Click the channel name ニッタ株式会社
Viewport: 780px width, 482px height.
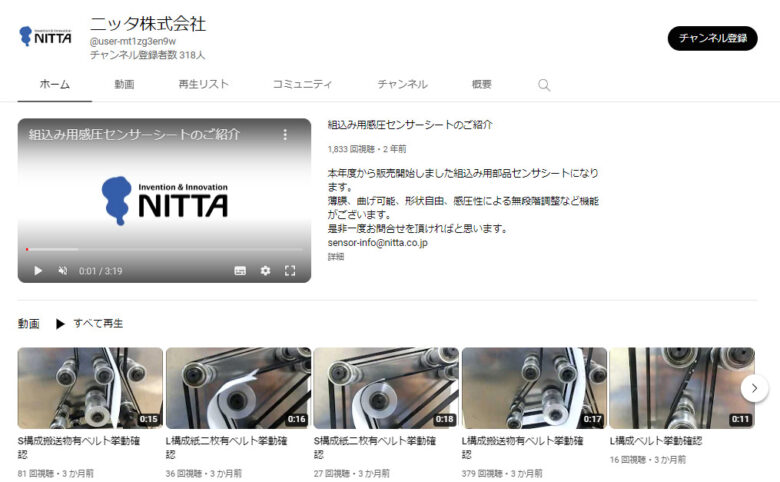[x=148, y=24]
